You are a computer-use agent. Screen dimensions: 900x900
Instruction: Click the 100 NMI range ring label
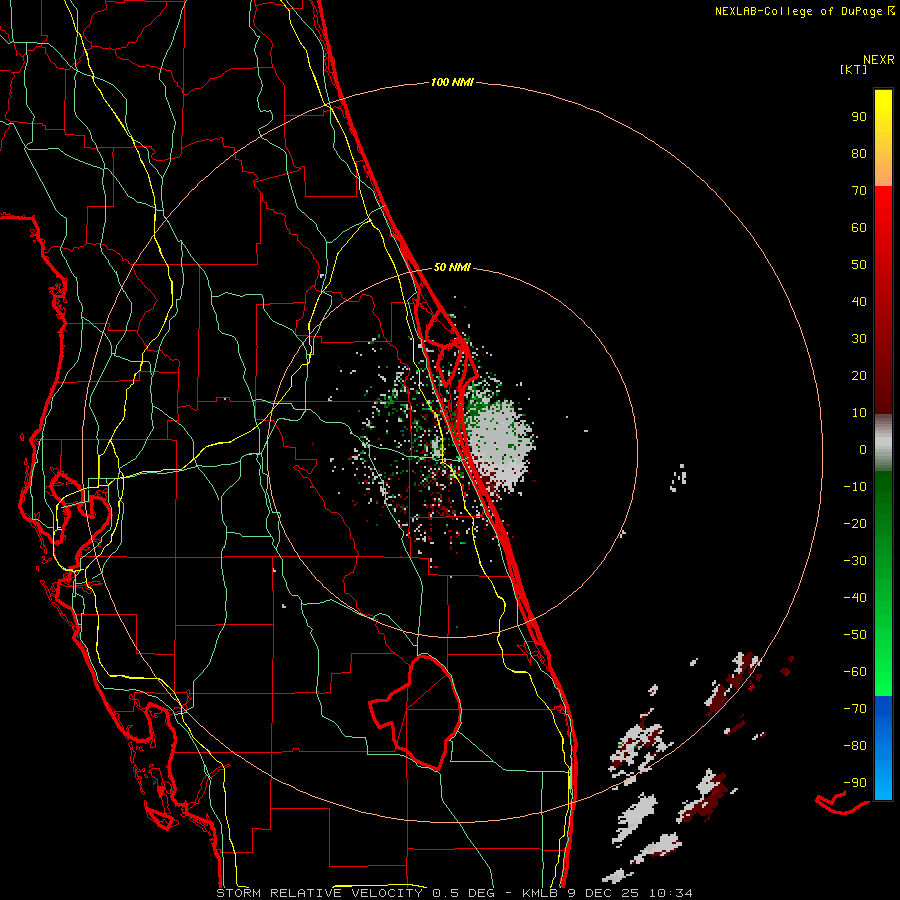[x=452, y=83]
